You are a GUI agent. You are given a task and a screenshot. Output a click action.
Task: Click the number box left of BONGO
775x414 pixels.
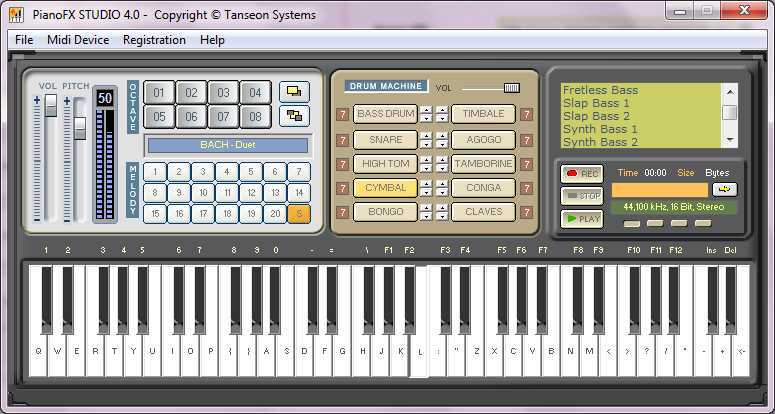[x=343, y=212]
